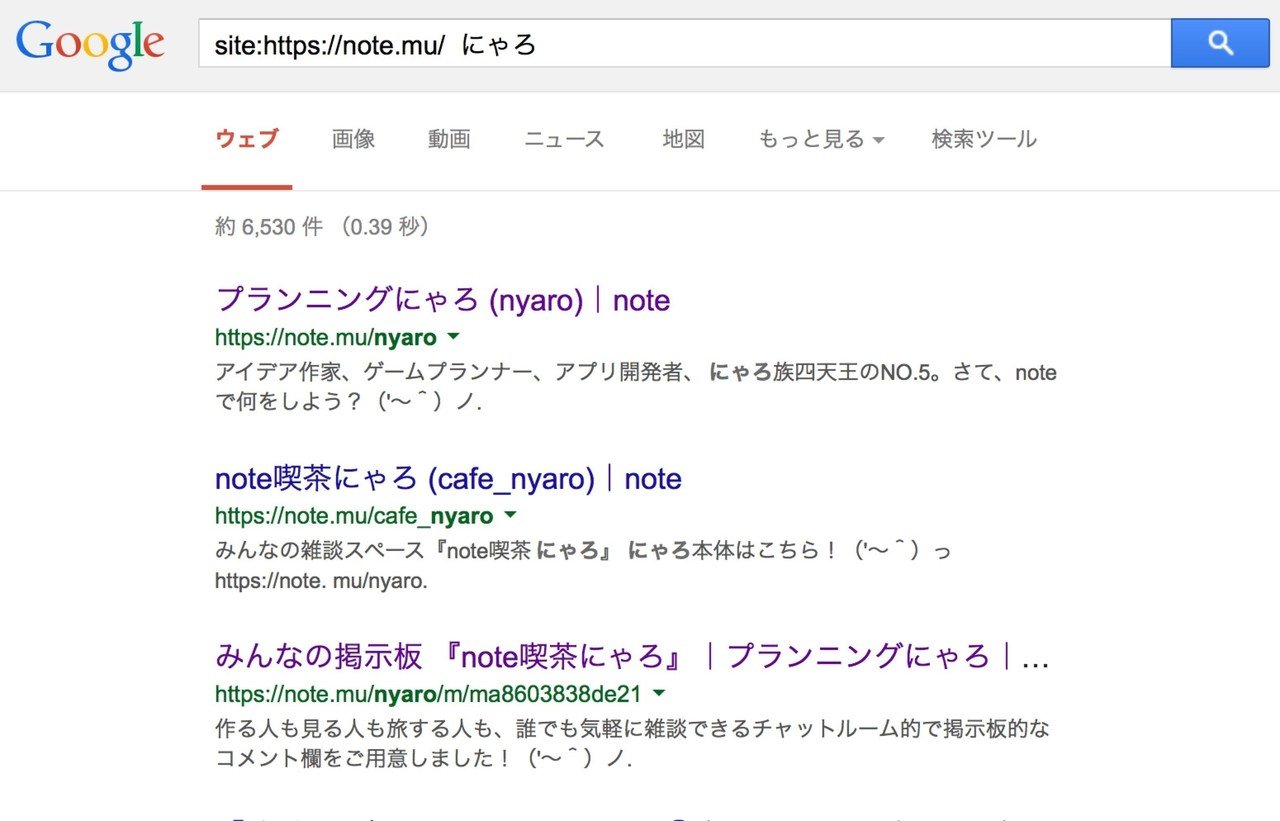Select the ウェブ tab

(x=247, y=139)
